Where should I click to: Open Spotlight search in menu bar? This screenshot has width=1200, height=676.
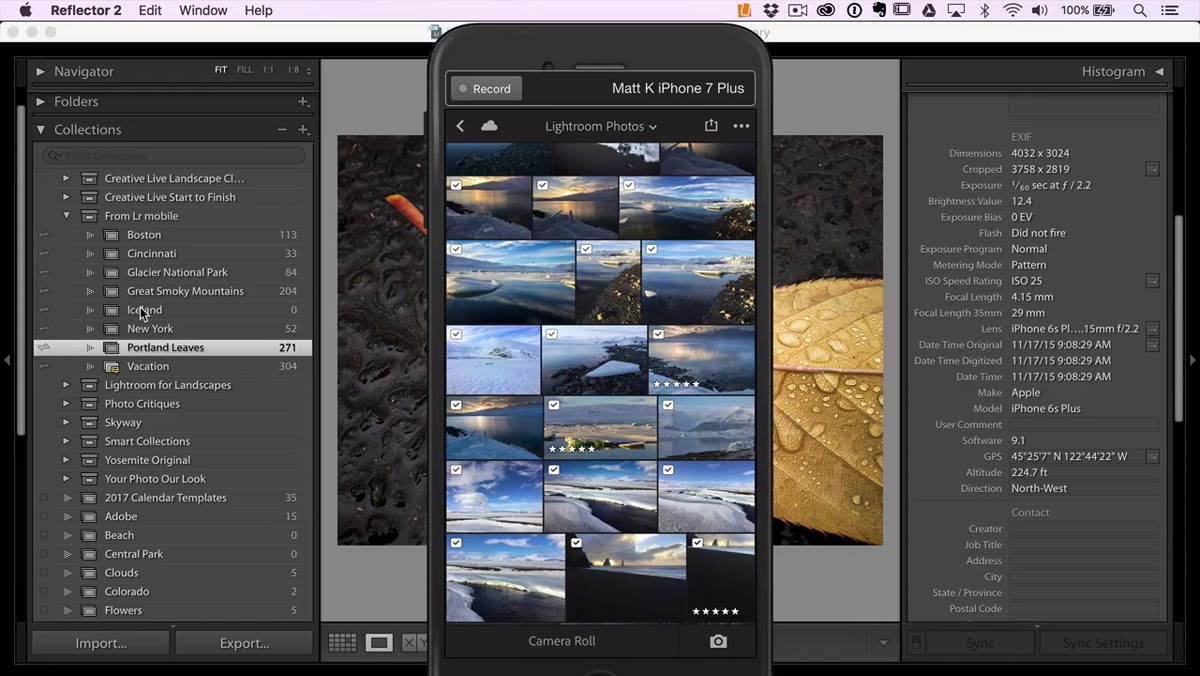[x=1139, y=10]
